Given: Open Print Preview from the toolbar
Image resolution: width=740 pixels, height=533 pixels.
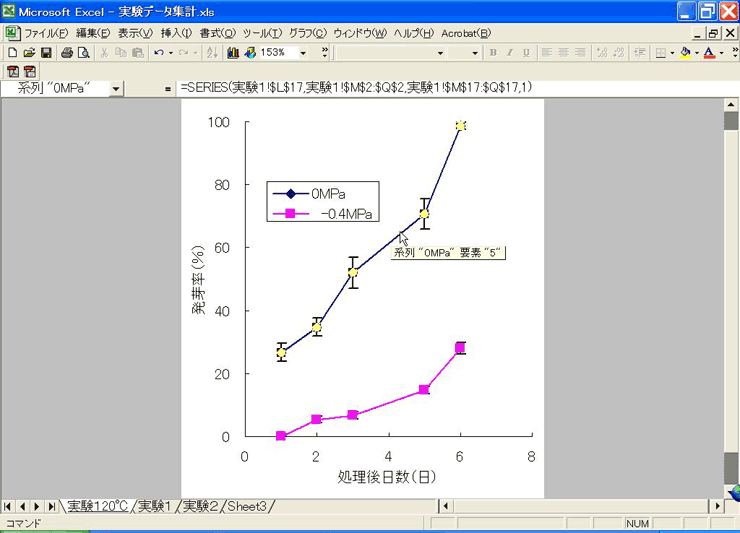Looking at the screenshot, I should tap(82, 52).
